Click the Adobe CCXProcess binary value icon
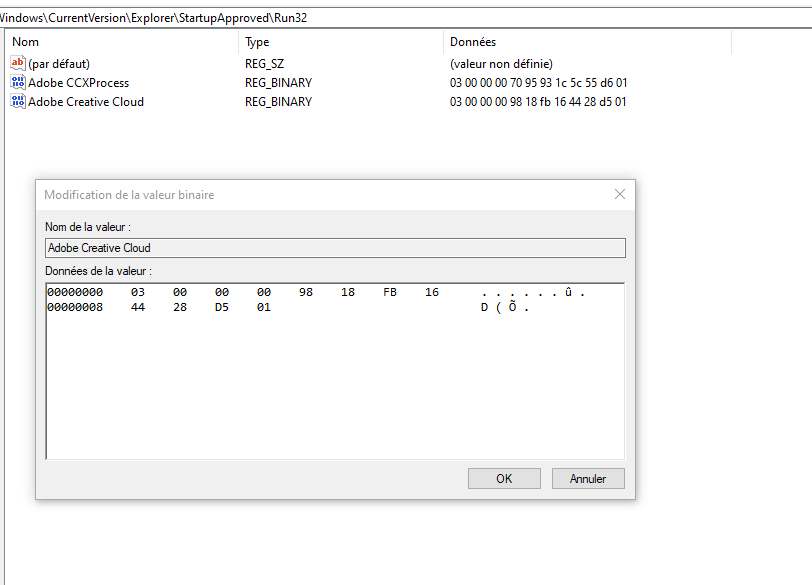812x585 pixels. click(x=18, y=82)
